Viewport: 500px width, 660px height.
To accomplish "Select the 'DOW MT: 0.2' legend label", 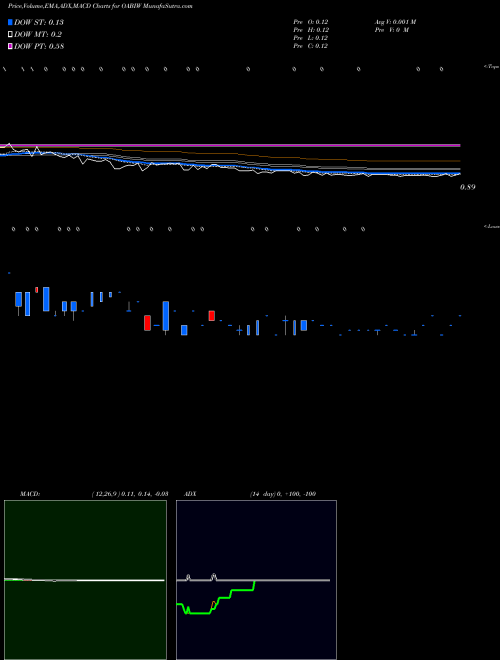I will point(38,35).
